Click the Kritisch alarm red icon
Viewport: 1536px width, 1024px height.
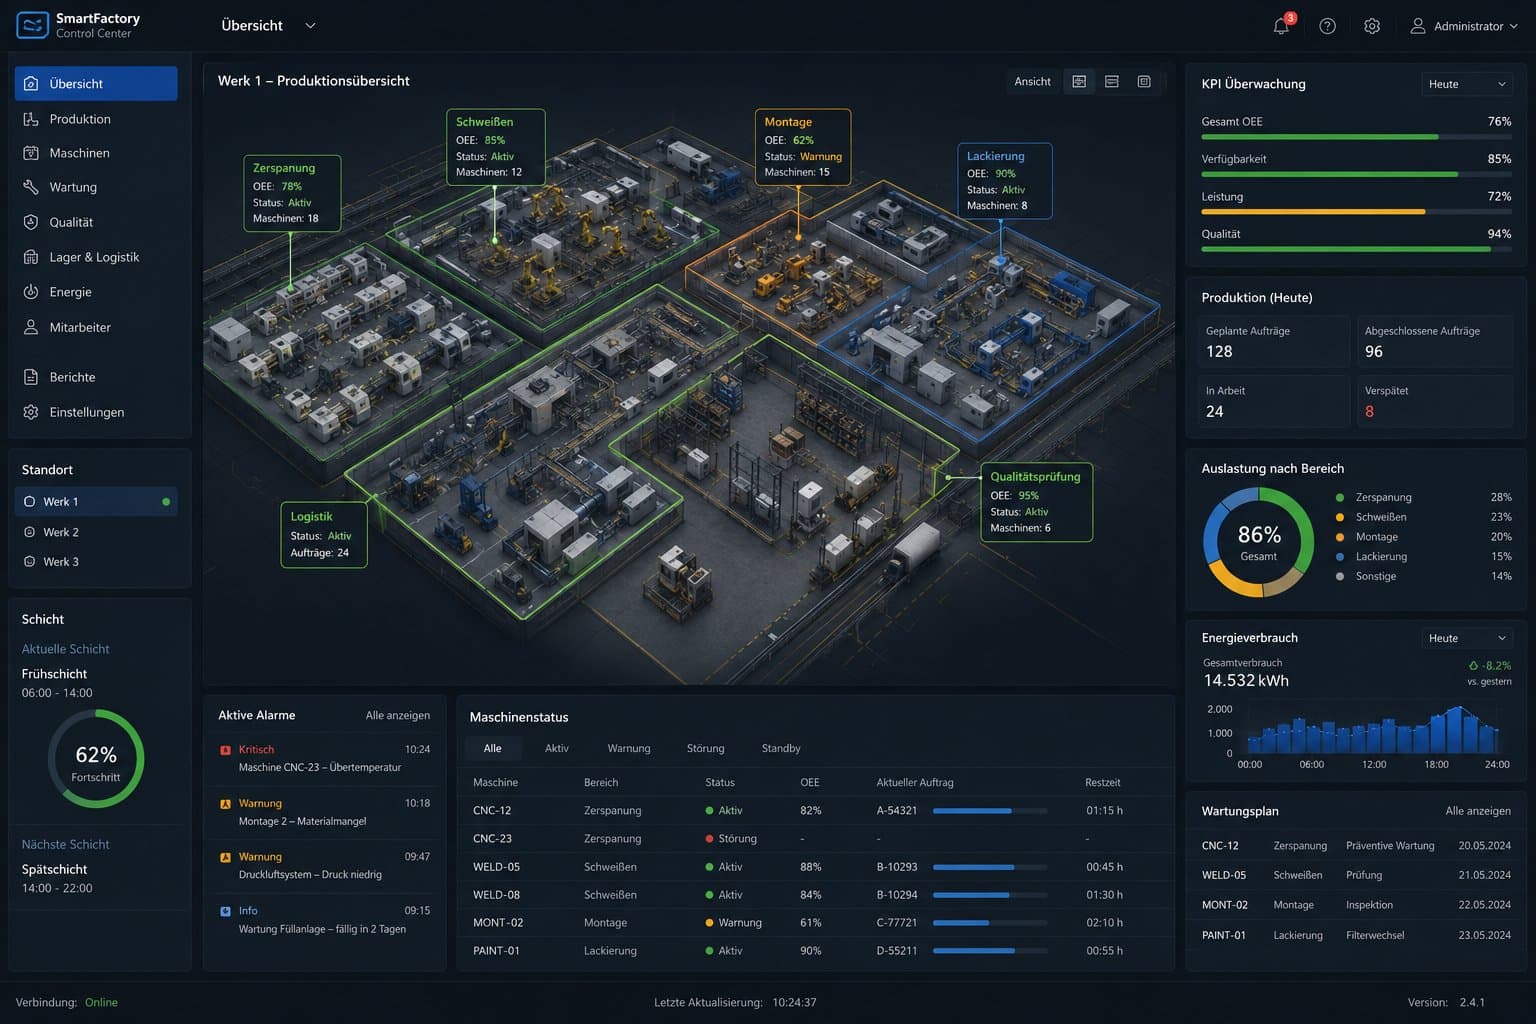[225, 750]
